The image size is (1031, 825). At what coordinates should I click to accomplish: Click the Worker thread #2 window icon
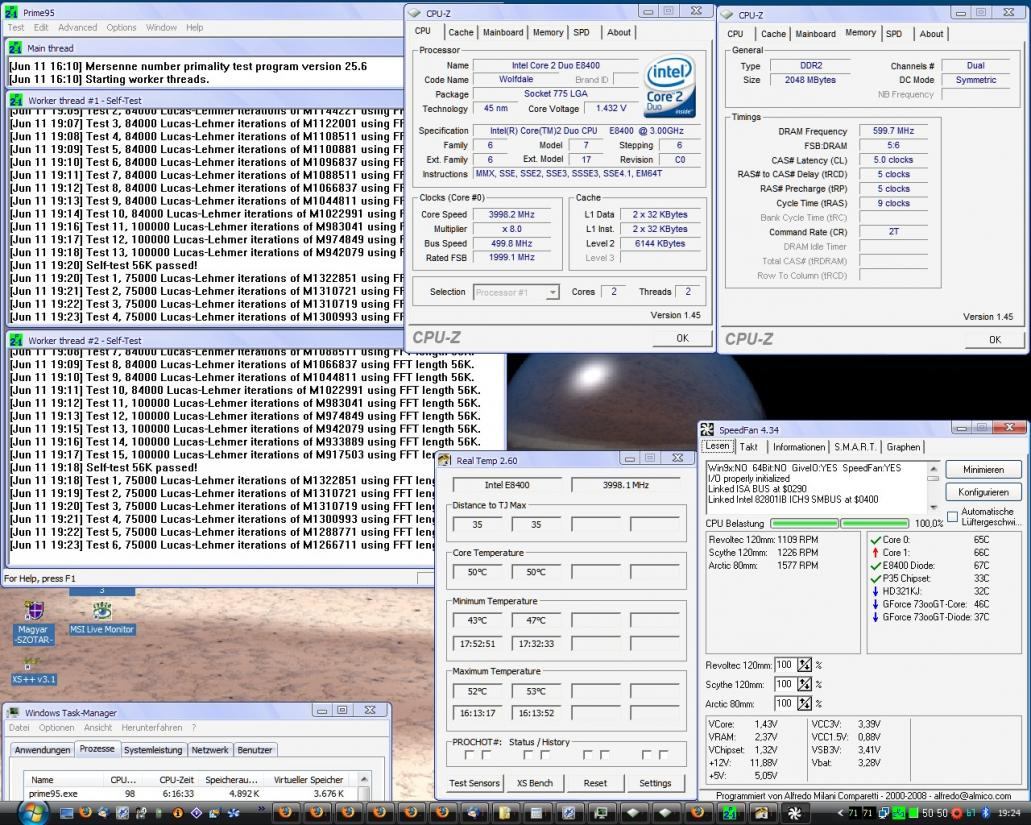(x=14, y=341)
